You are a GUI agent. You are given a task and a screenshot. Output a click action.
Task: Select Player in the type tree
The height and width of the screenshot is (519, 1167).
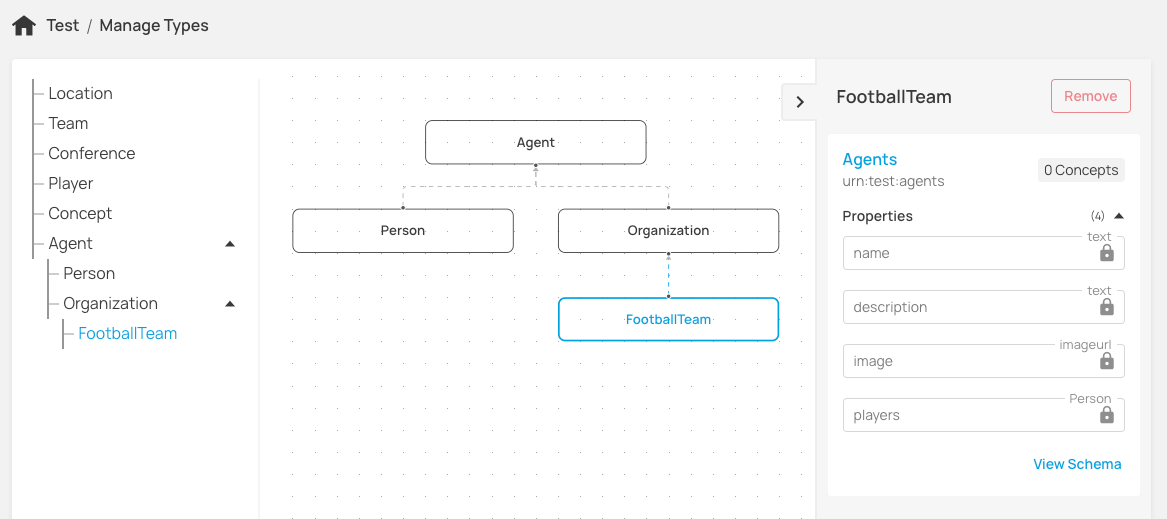(x=70, y=184)
